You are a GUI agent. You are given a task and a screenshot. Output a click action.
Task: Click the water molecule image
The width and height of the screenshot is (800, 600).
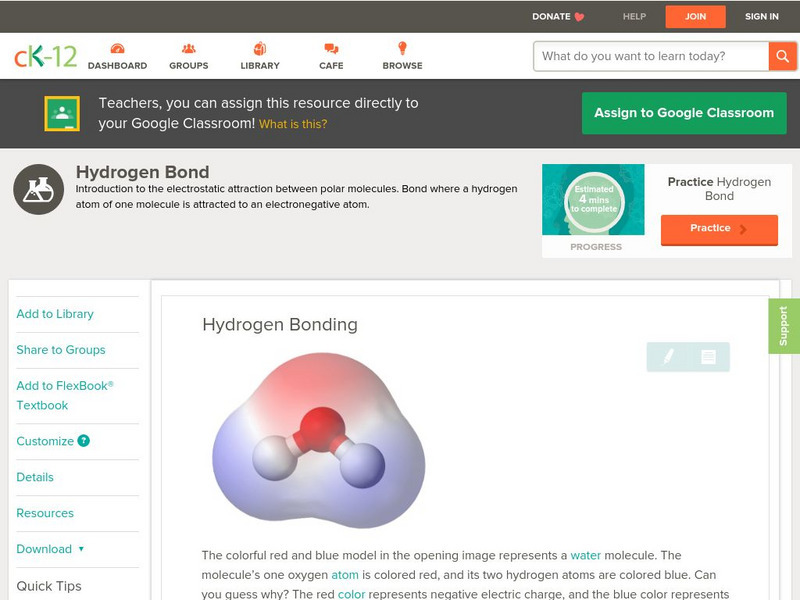point(319,440)
